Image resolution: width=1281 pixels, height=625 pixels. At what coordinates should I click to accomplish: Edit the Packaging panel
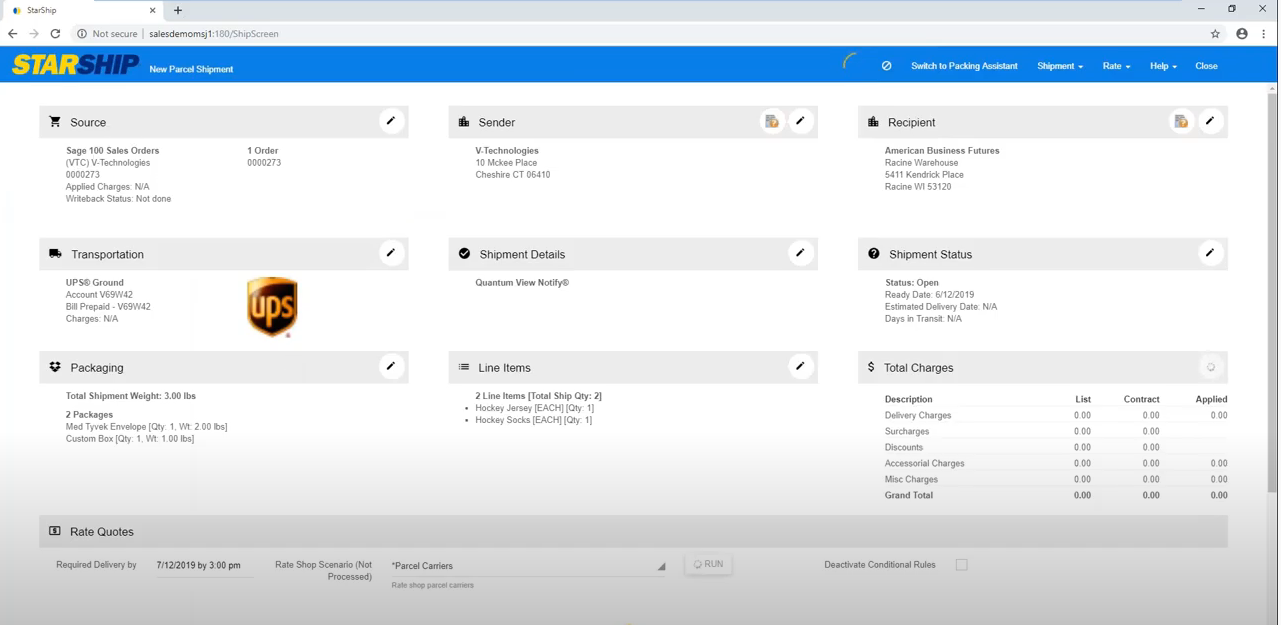(x=391, y=367)
